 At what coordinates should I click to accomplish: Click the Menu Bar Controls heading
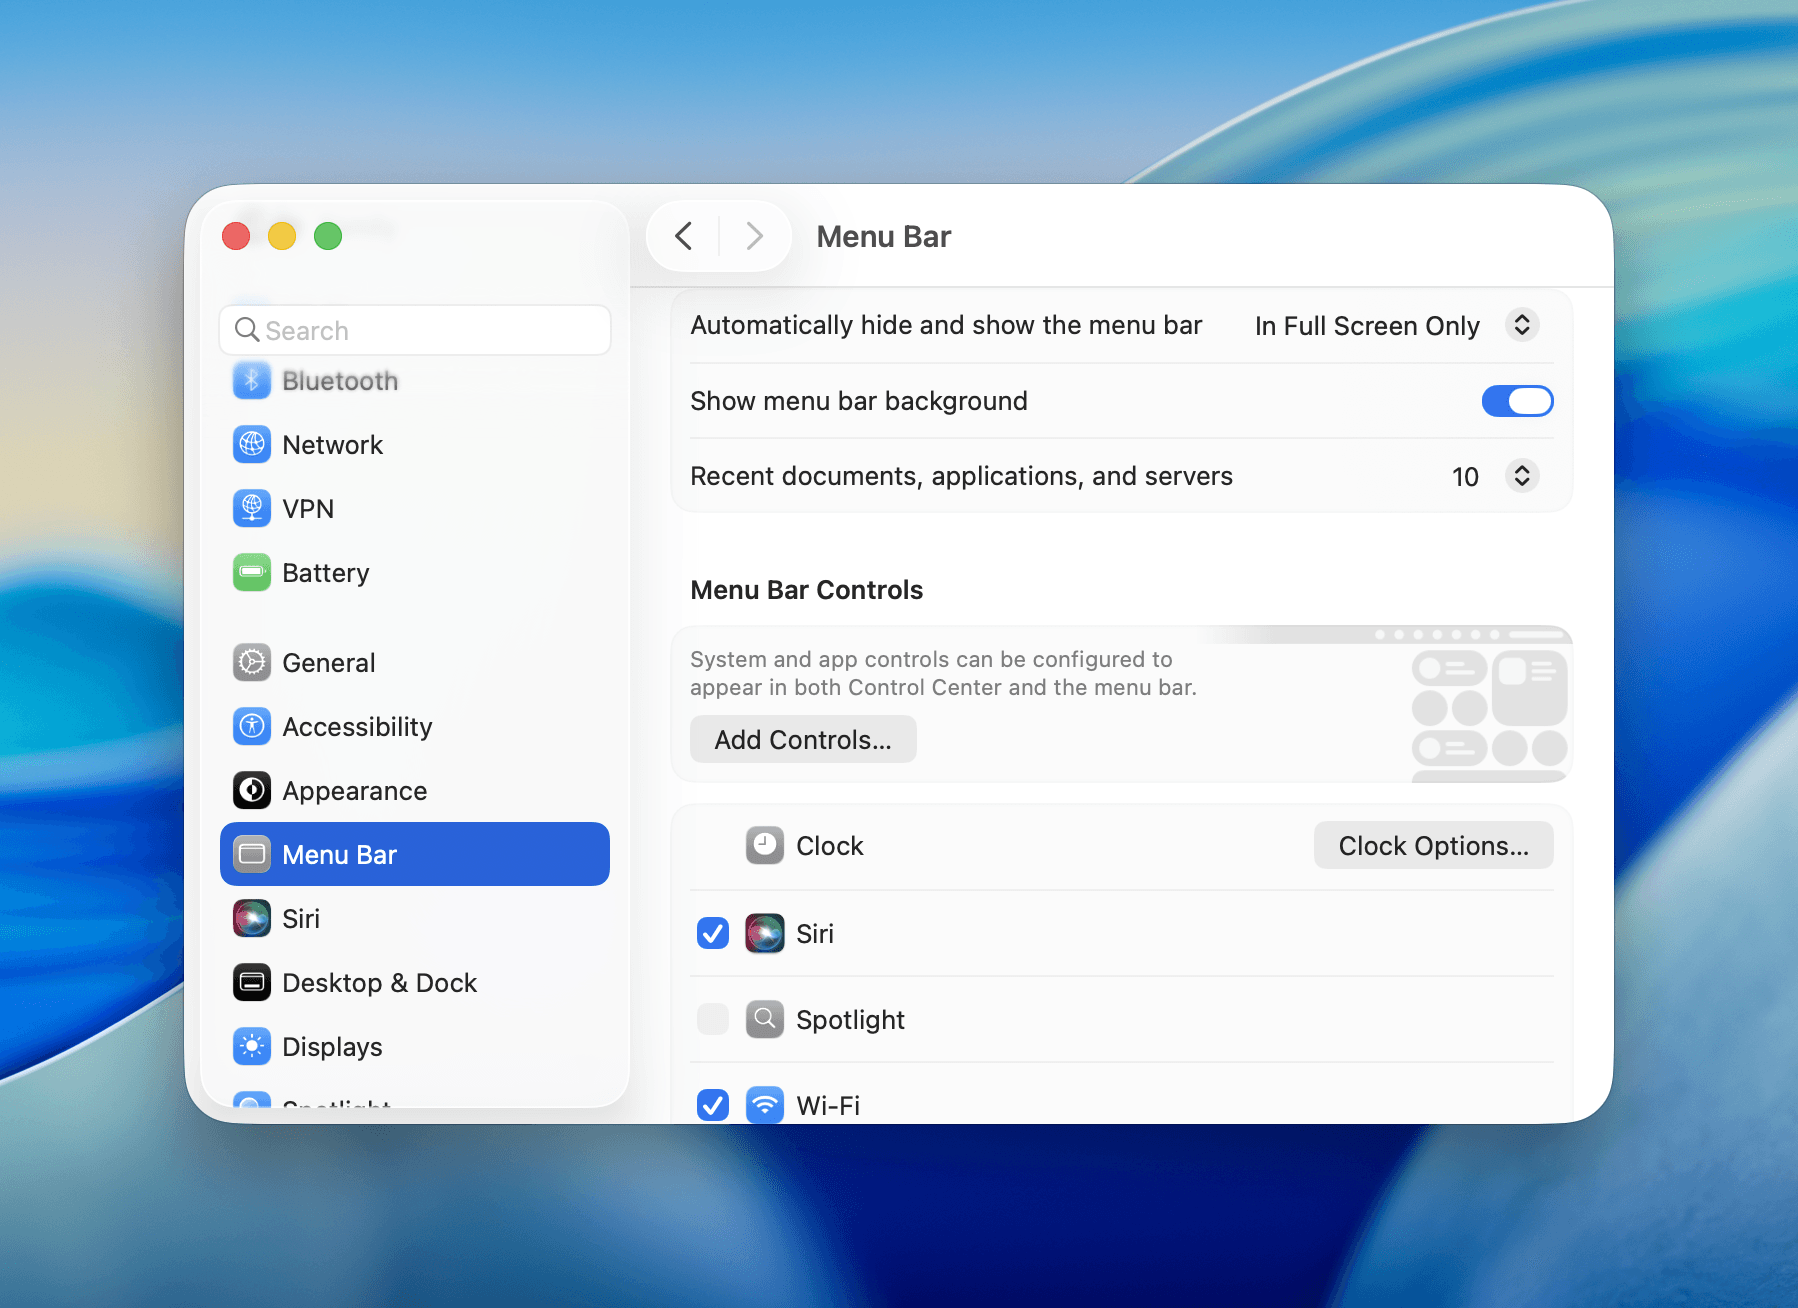[806, 590]
